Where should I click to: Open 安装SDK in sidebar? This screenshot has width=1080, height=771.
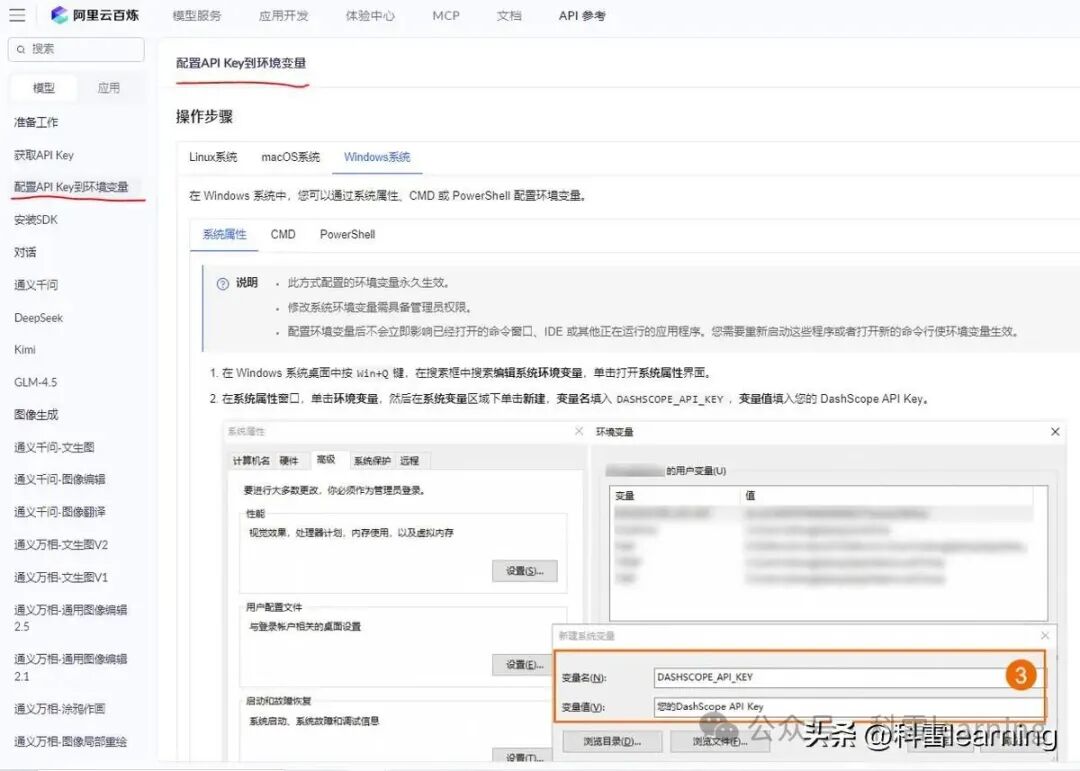pos(36,220)
